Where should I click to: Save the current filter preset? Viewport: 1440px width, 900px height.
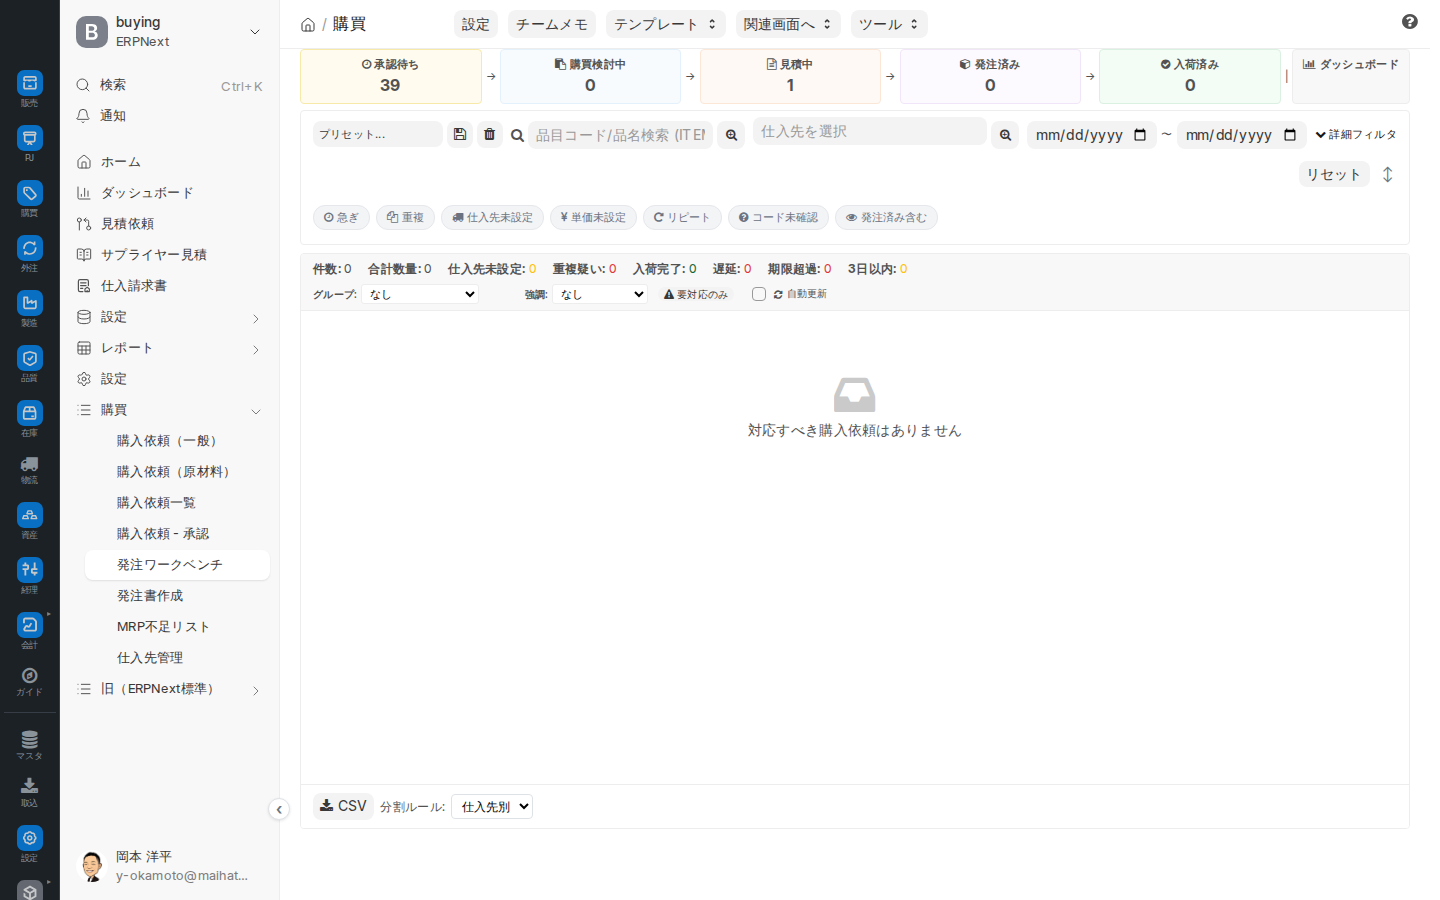(x=460, y=134)
